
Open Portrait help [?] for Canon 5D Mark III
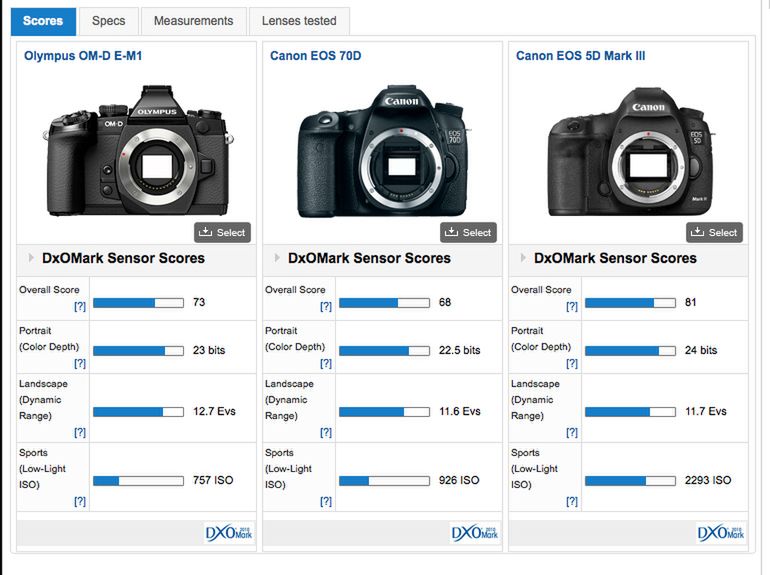point(572,363)
